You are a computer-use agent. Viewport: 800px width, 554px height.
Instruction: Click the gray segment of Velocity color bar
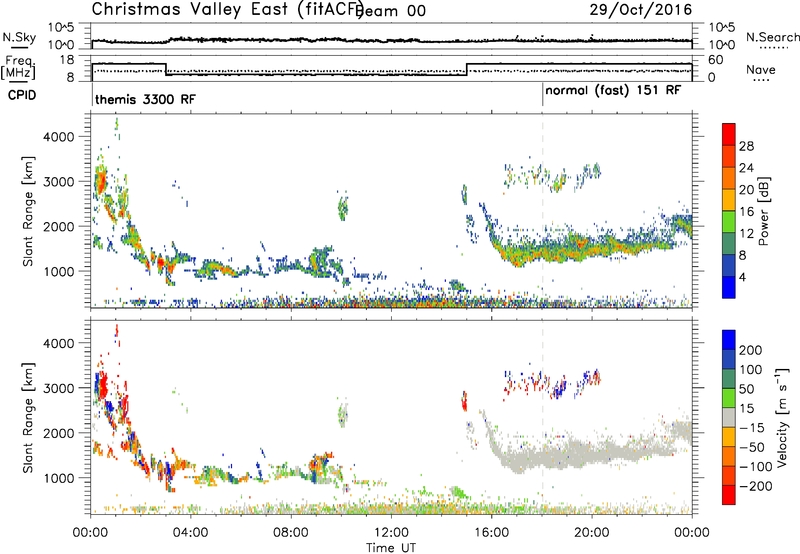(x=729, y=418)
